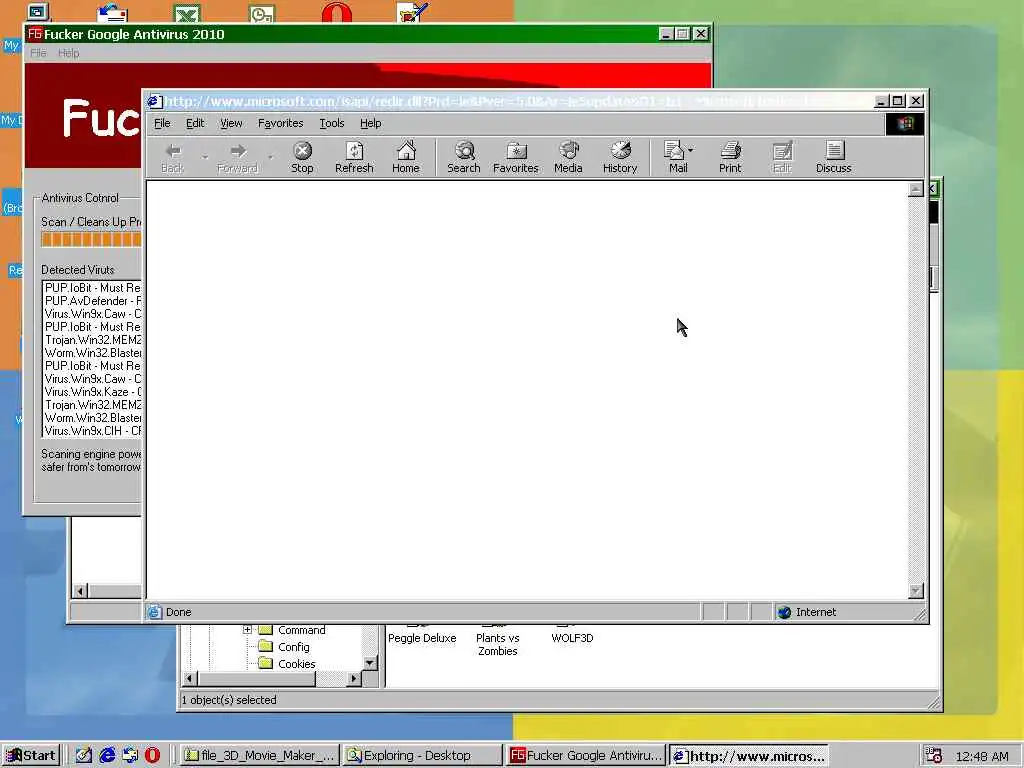1024x768 pixels.
Task: Switch to http://www.micros... taskbar button
Action: pos(749,756)
